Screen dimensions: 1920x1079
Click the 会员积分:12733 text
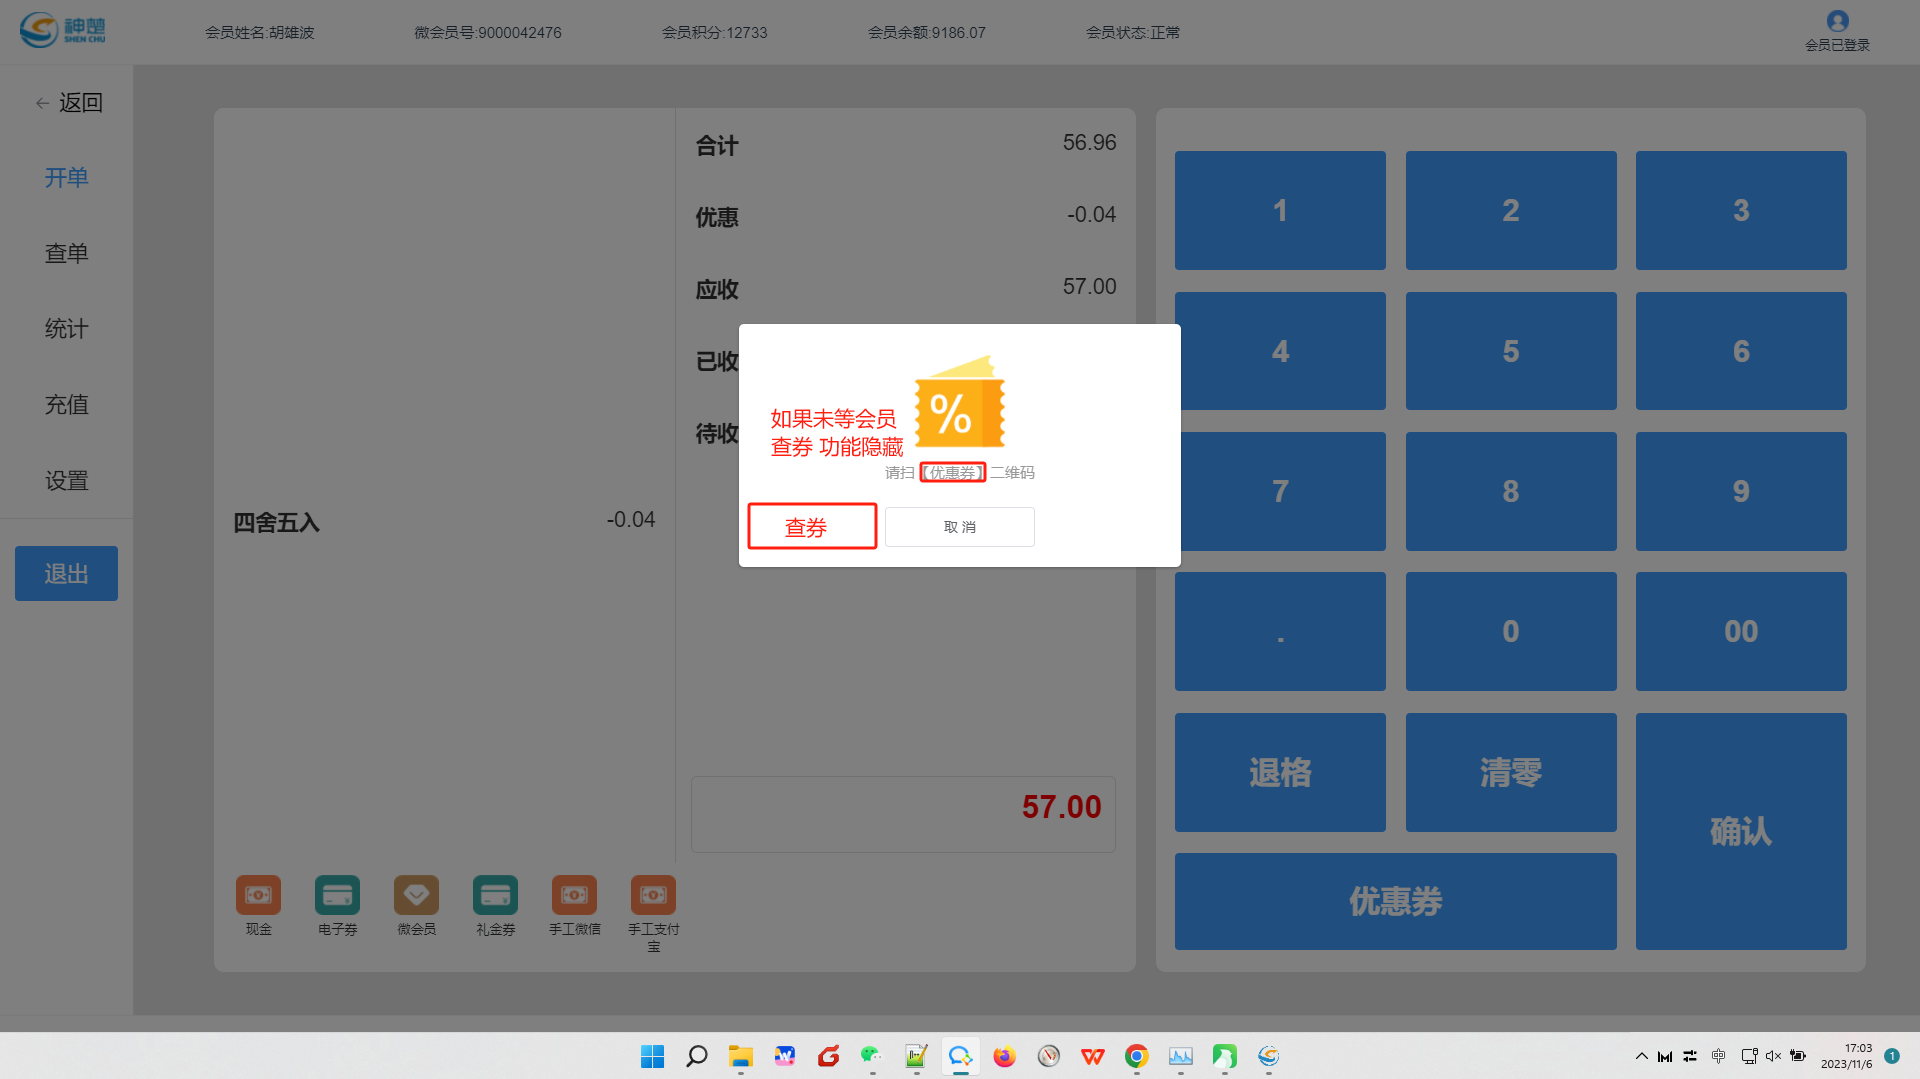pos(714,32)
